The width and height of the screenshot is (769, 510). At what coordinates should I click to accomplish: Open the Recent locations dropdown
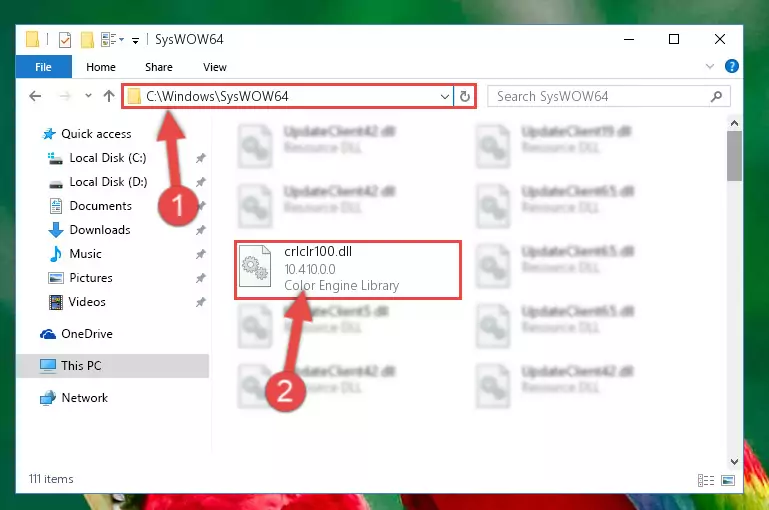pyautogui.click(x=88, y=96)
